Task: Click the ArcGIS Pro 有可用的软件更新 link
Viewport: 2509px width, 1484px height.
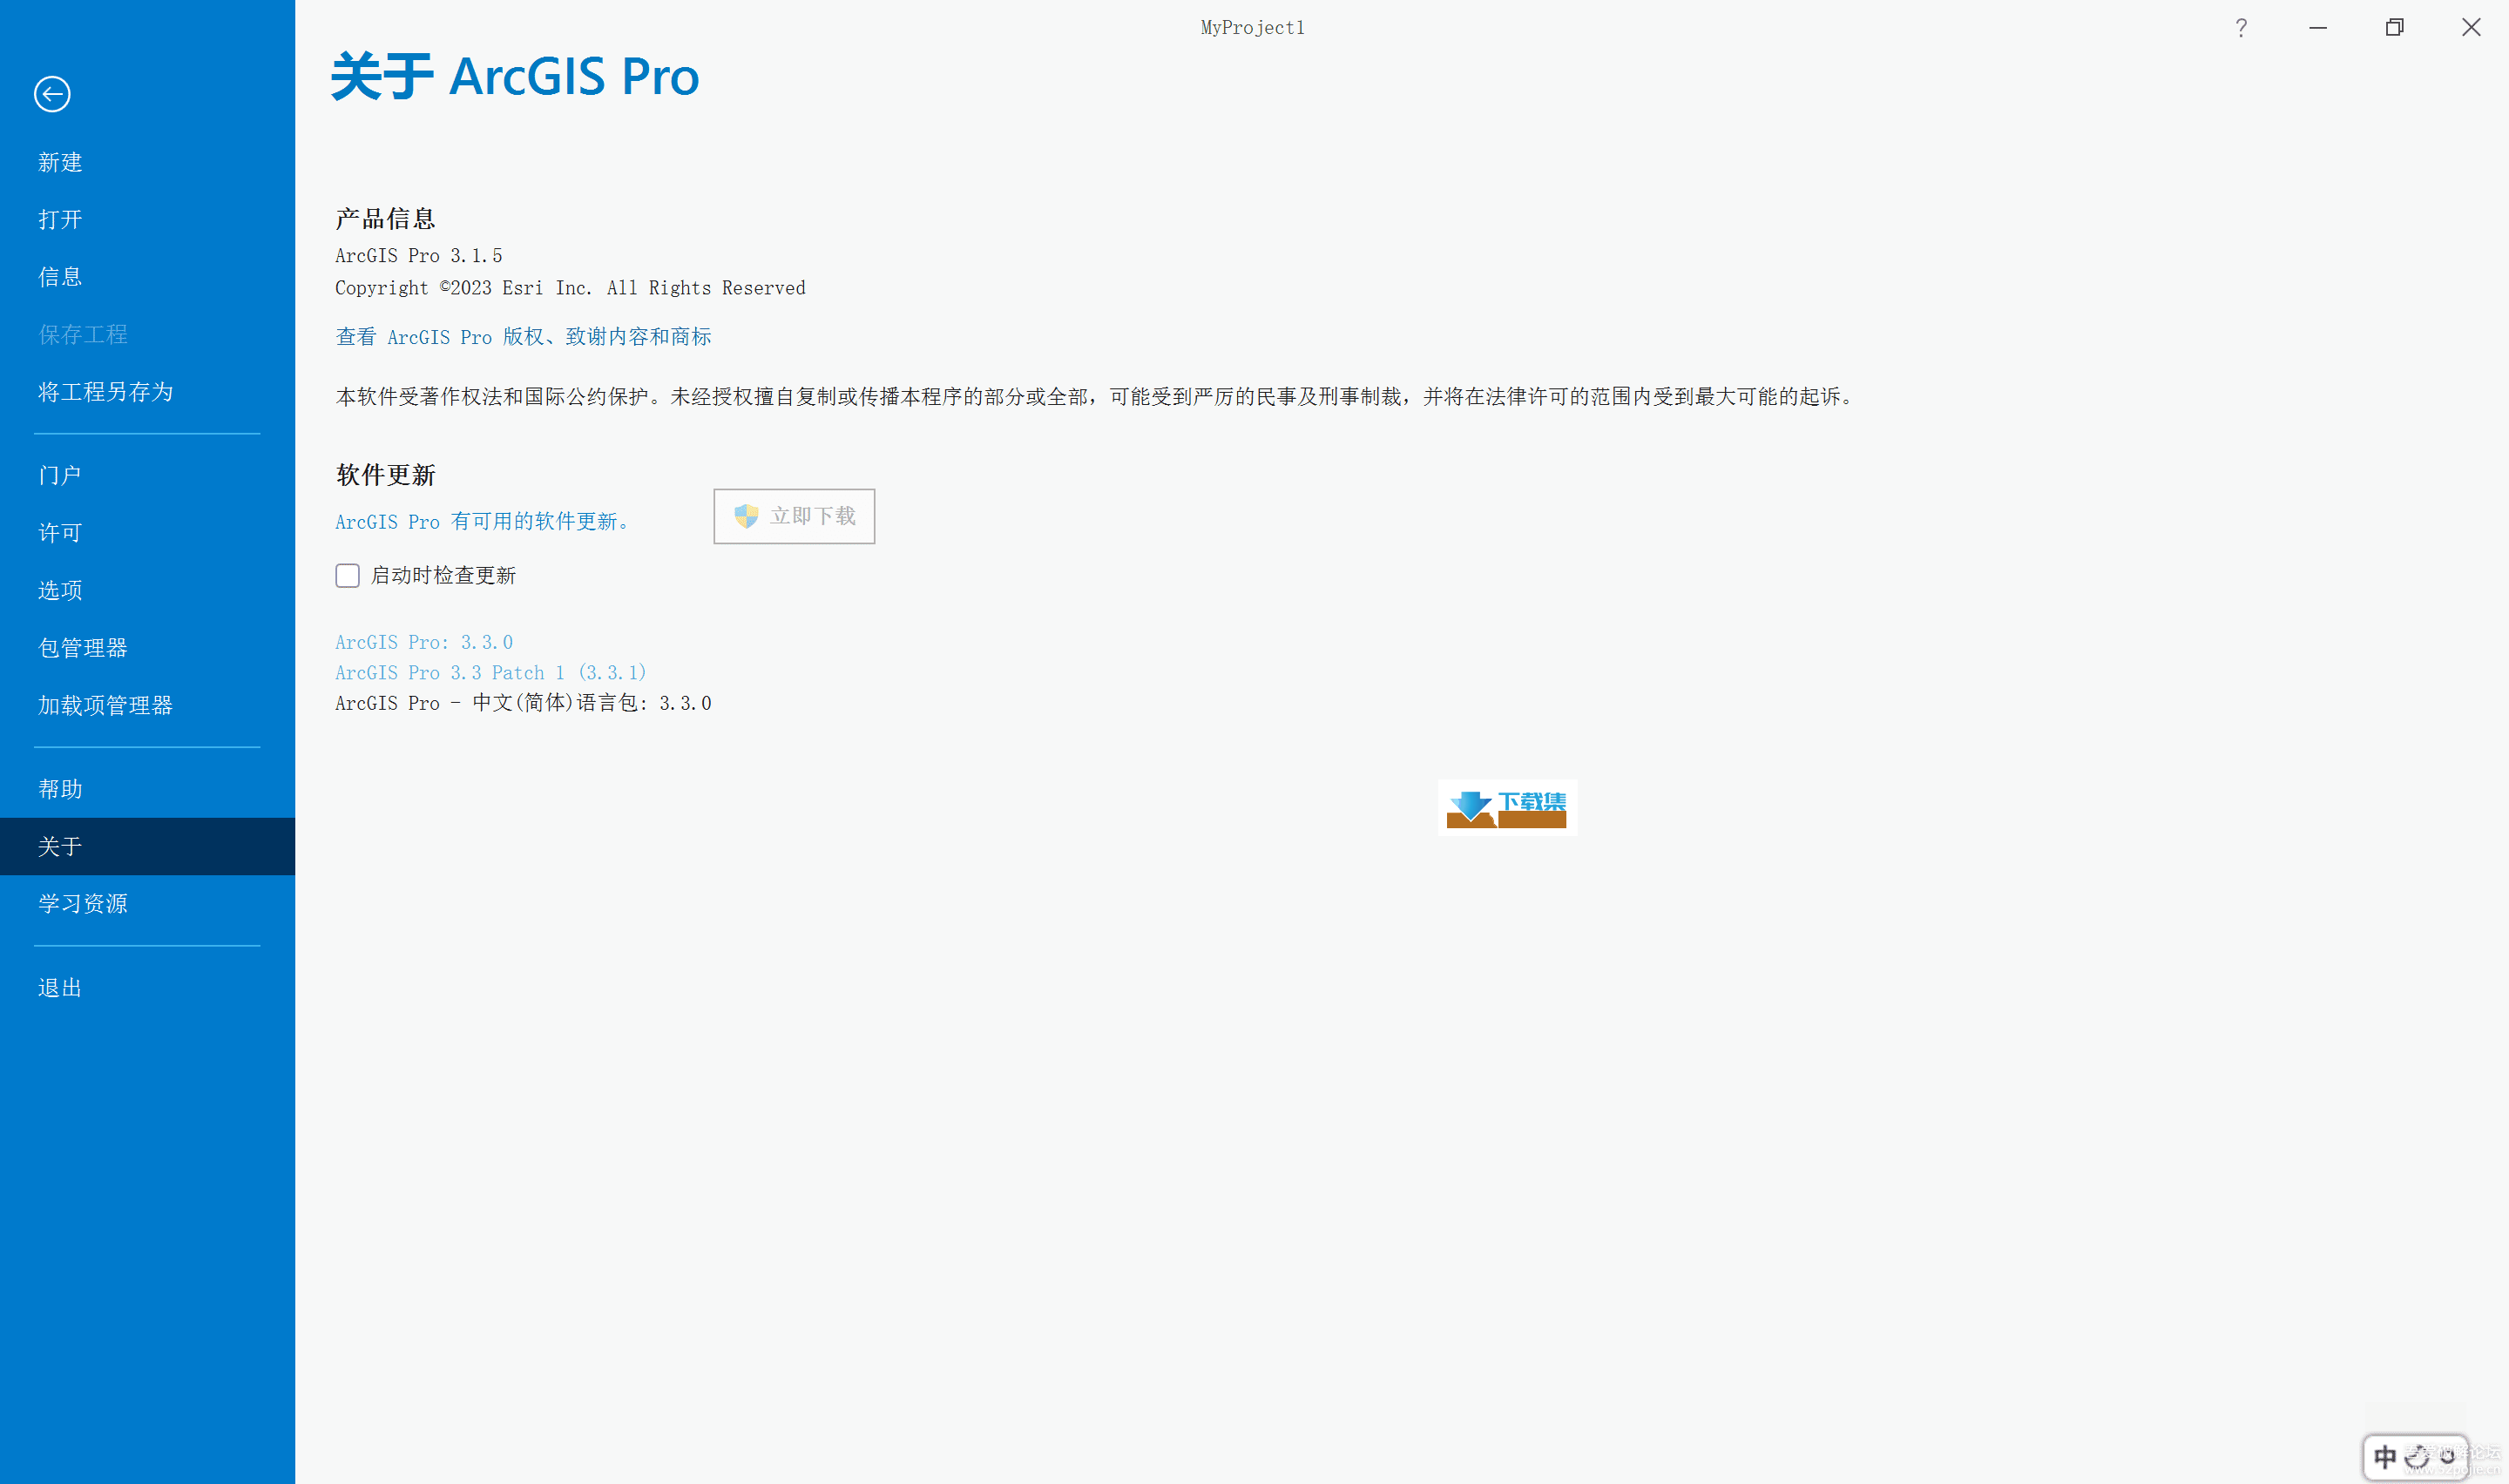Action: tap(483, 521)
